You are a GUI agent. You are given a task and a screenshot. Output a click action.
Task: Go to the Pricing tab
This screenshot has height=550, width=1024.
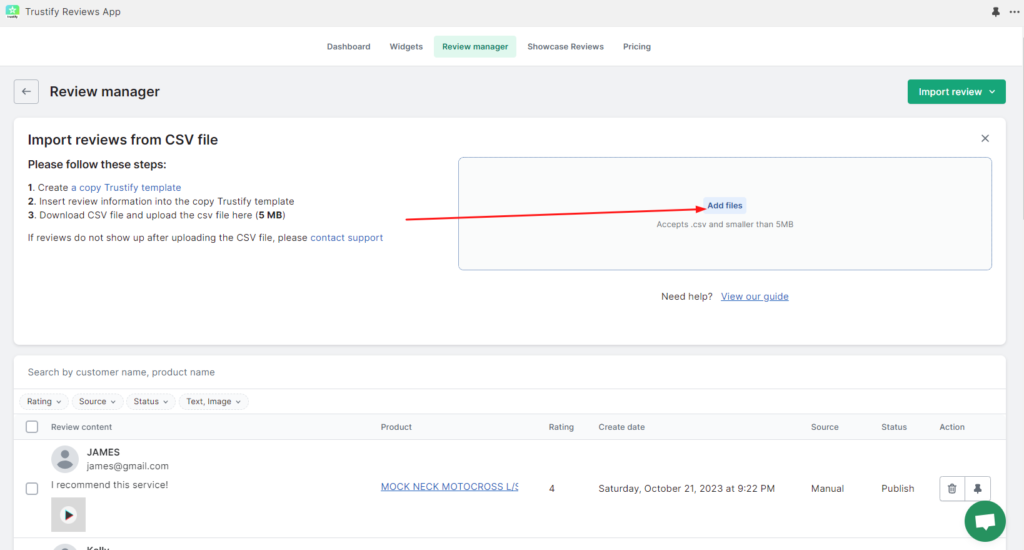(x=636, y=46)
